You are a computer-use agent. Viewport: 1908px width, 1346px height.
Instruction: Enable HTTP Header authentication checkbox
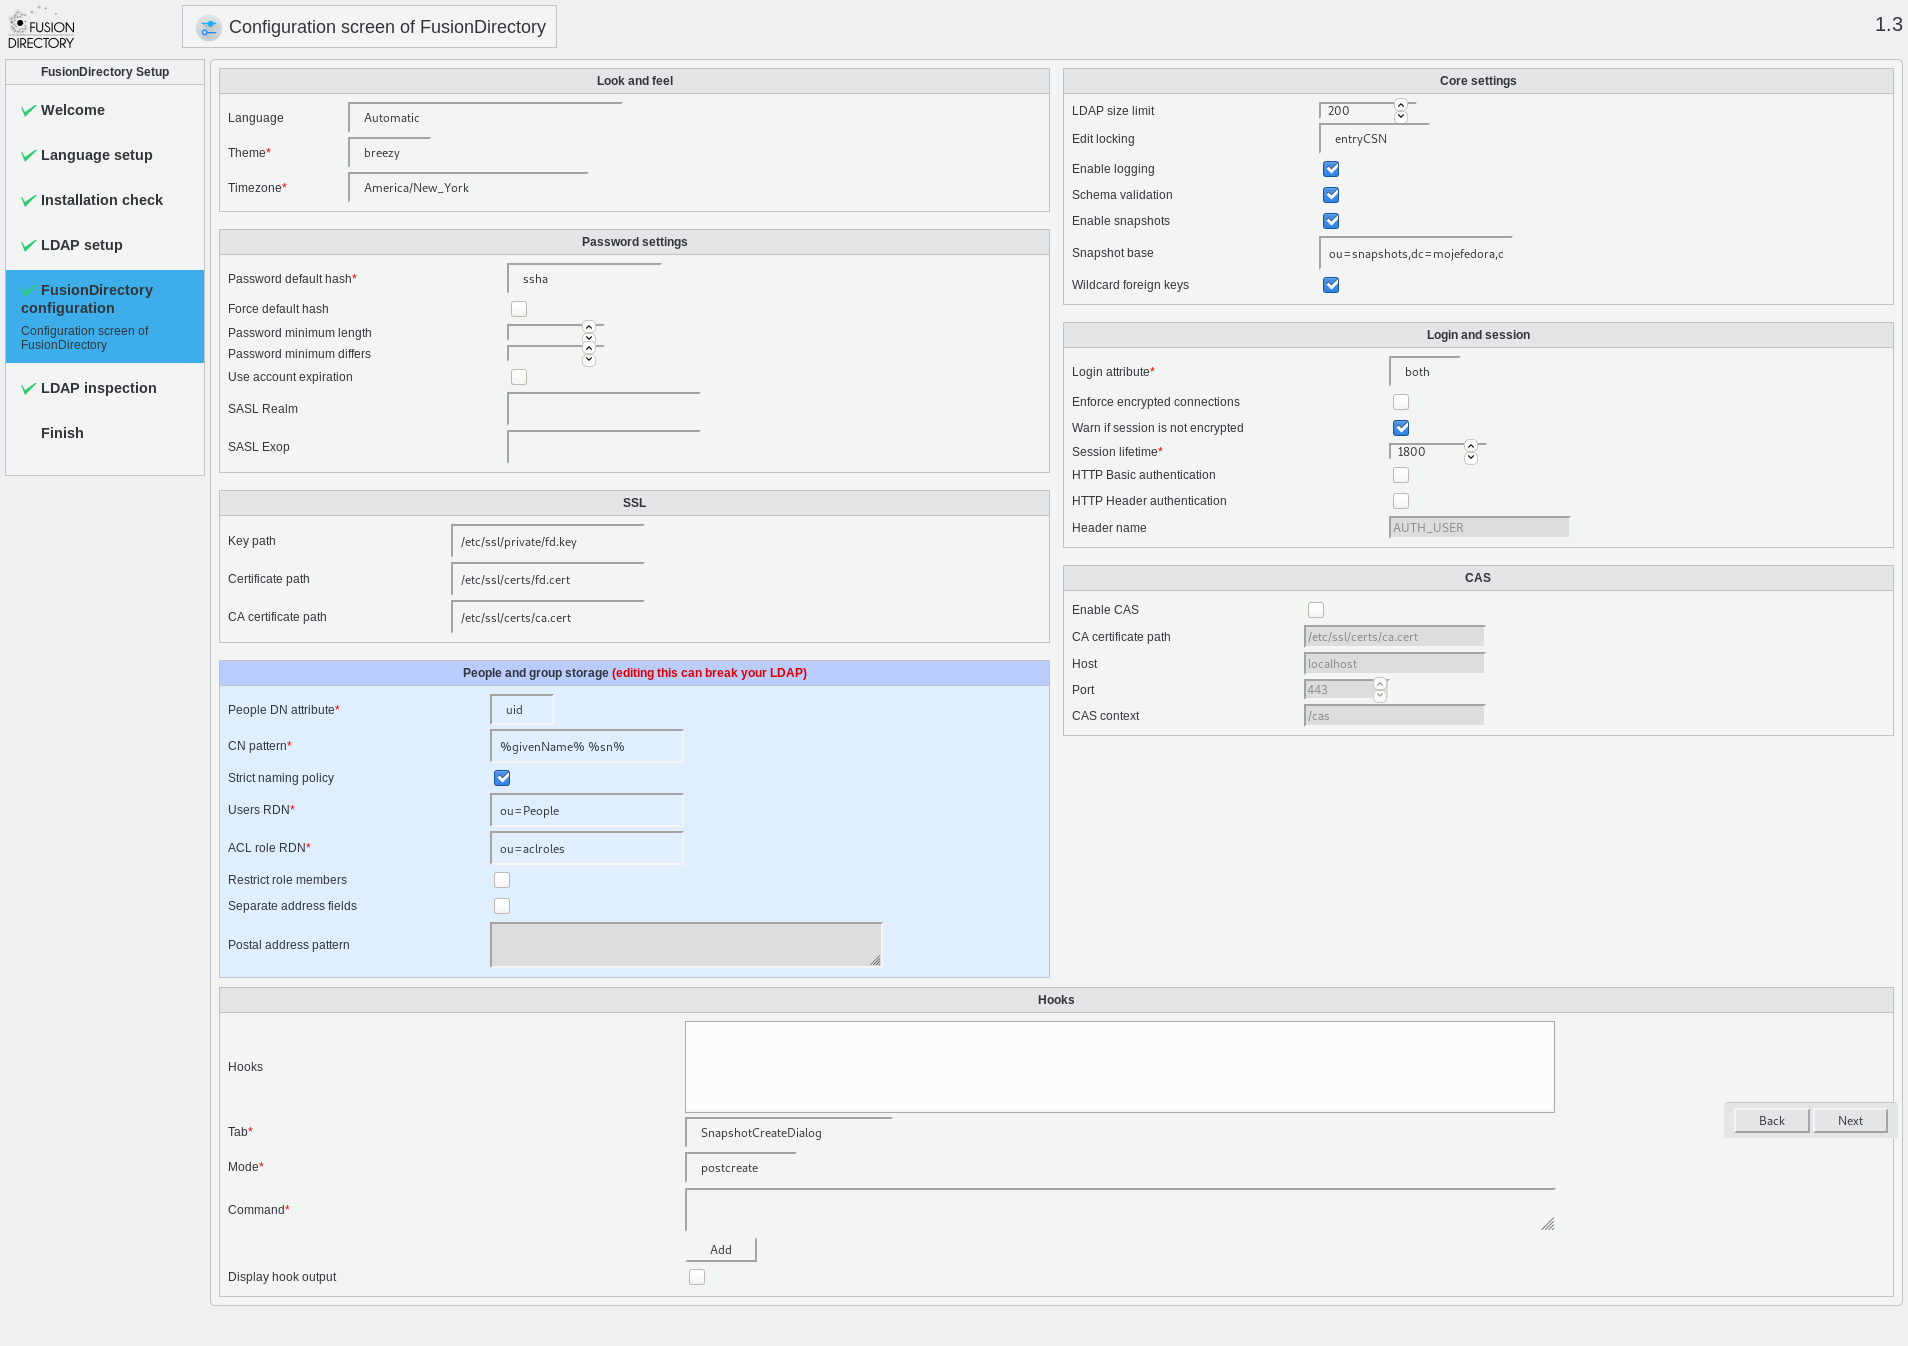[x=1401, y=501]
